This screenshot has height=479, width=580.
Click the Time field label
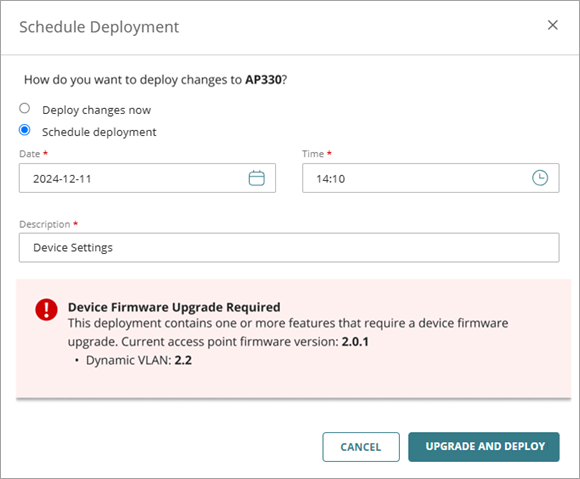click(313, 154)
